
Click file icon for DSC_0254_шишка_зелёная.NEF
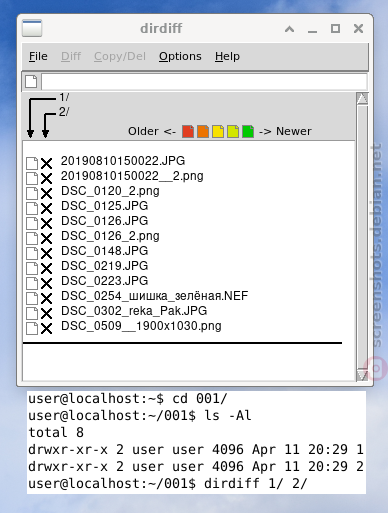click(x=32, y=298)
